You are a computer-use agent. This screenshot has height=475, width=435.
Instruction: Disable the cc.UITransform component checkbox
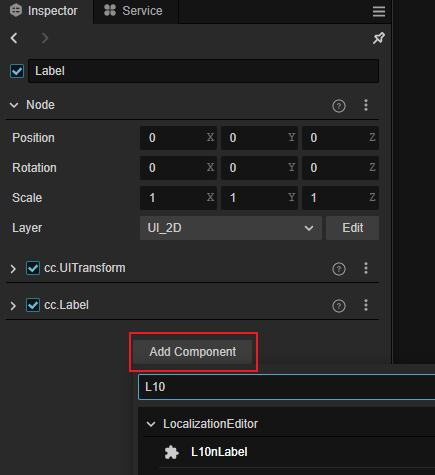[33, 268]
